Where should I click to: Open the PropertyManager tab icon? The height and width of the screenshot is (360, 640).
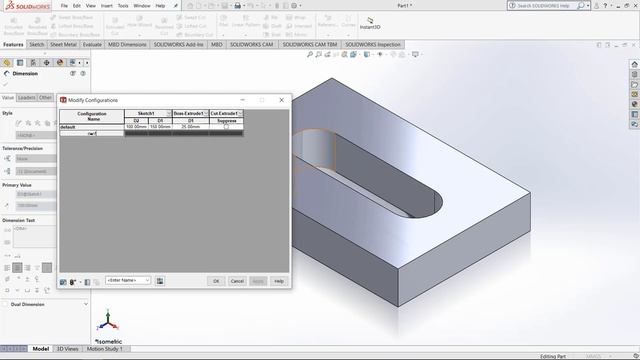20,62
